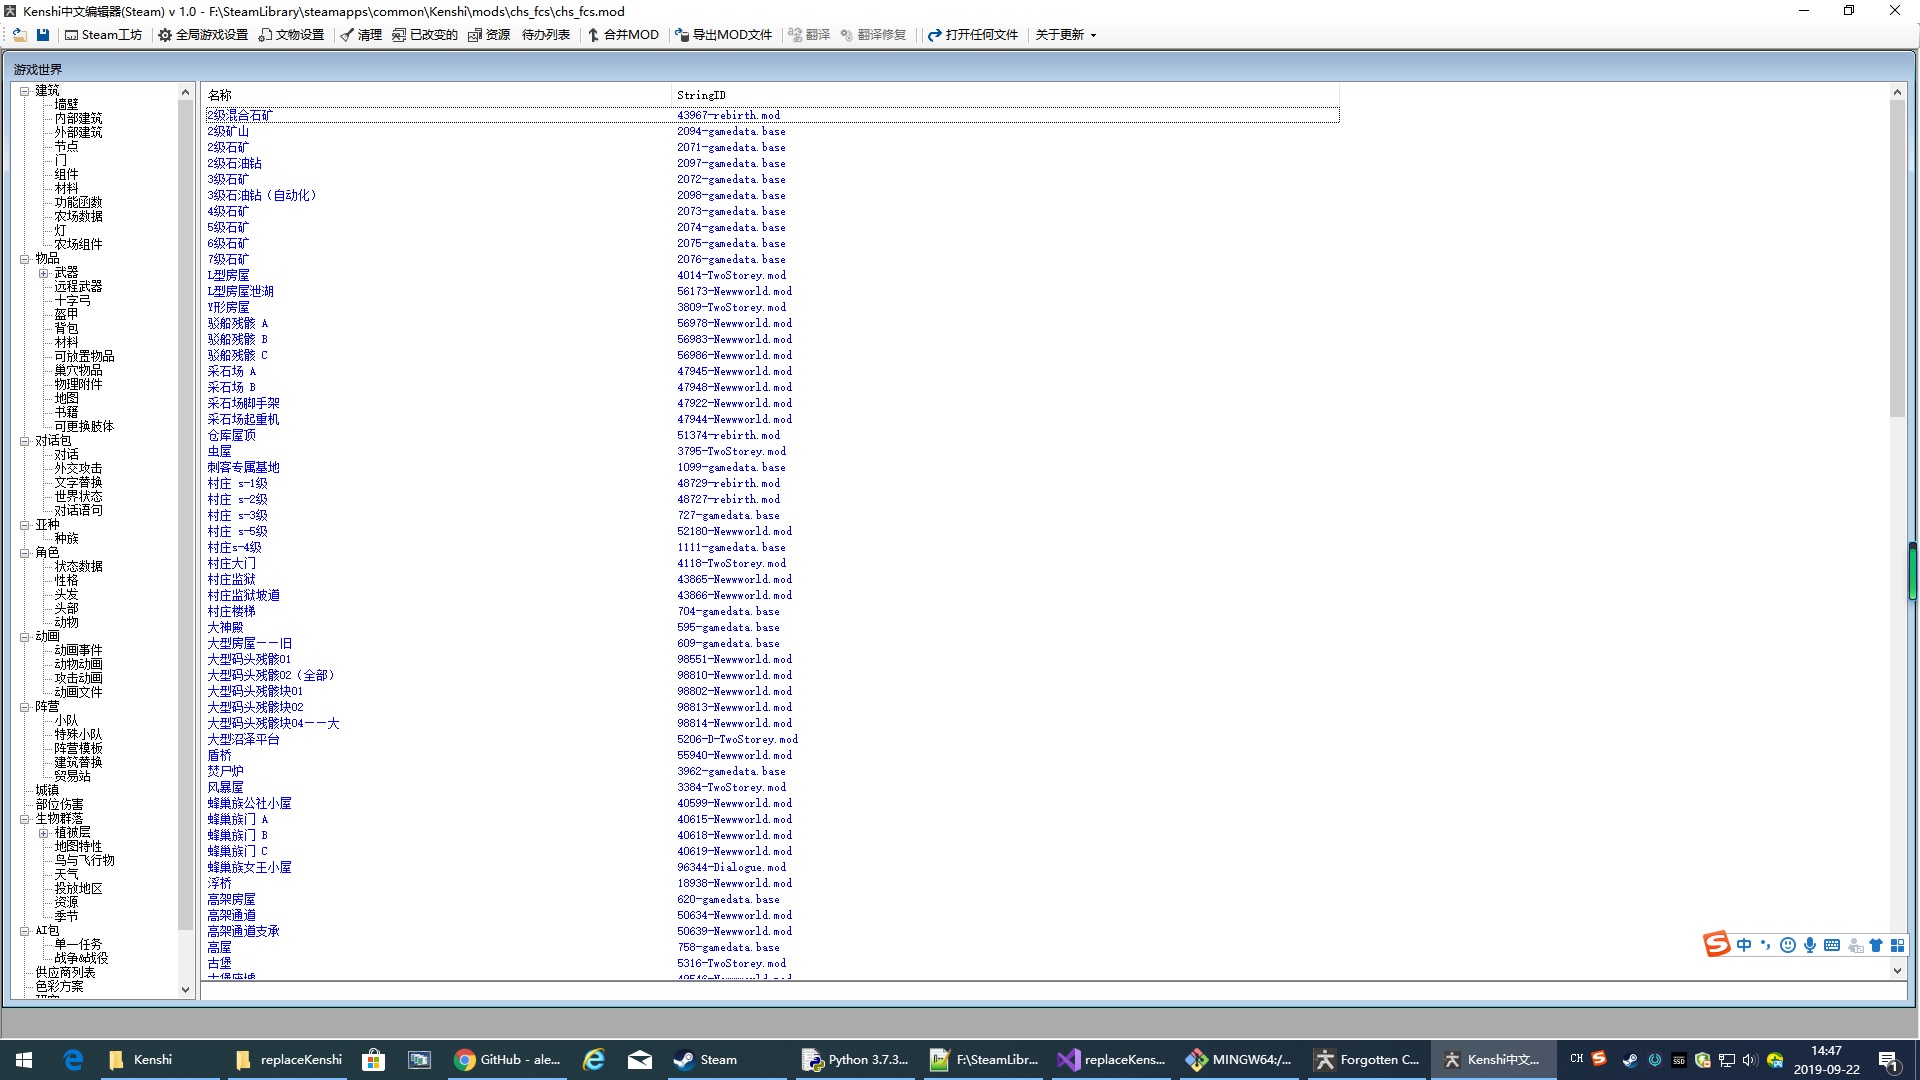
Task: Open the 关于更新 dropdown menu
Action: (x=1065, y=34)
